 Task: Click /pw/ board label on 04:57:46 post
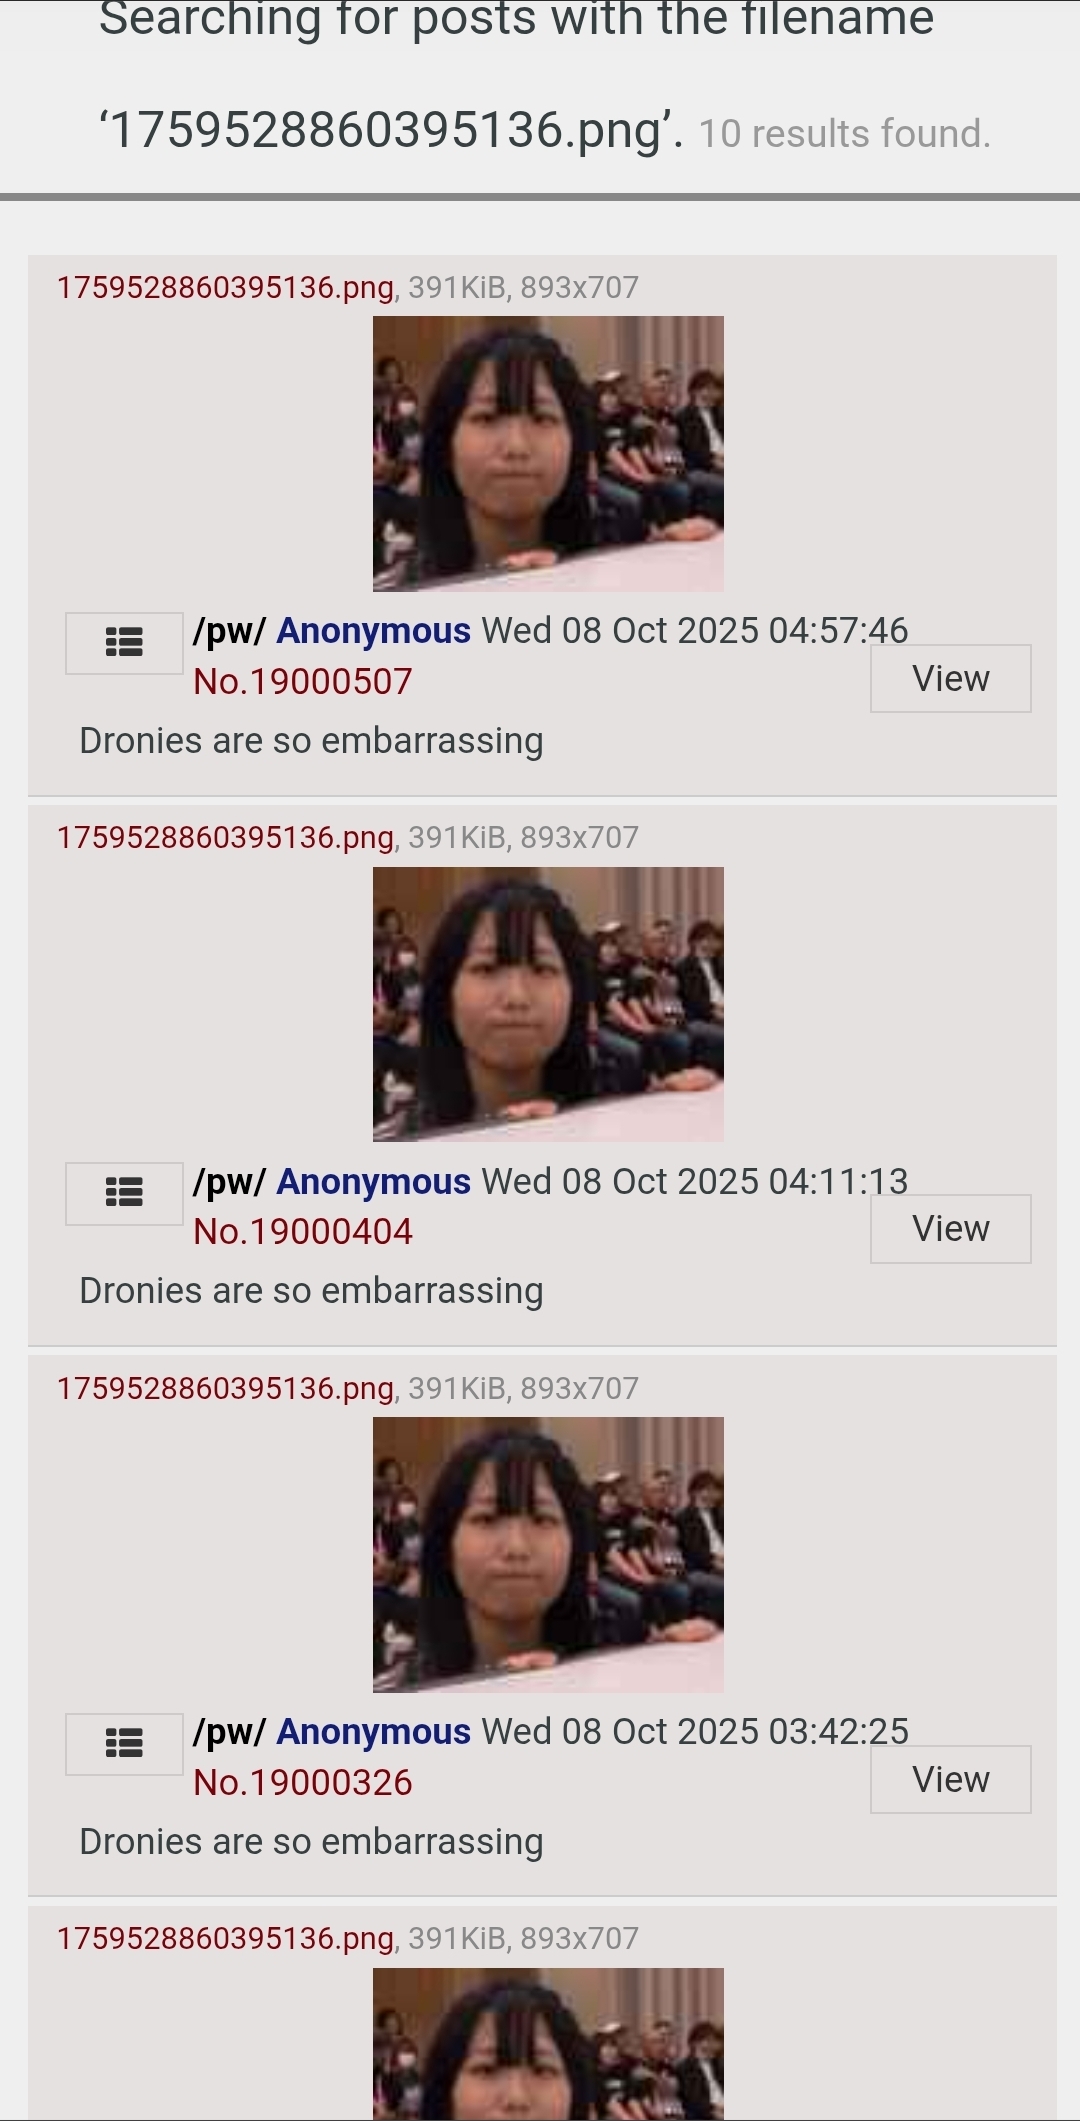[x=230, y=632]
